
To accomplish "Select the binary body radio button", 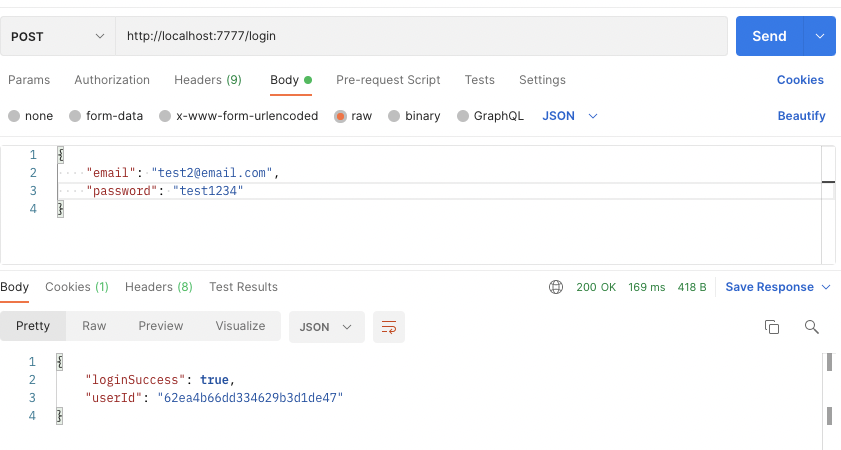I will tap(394, 116).
